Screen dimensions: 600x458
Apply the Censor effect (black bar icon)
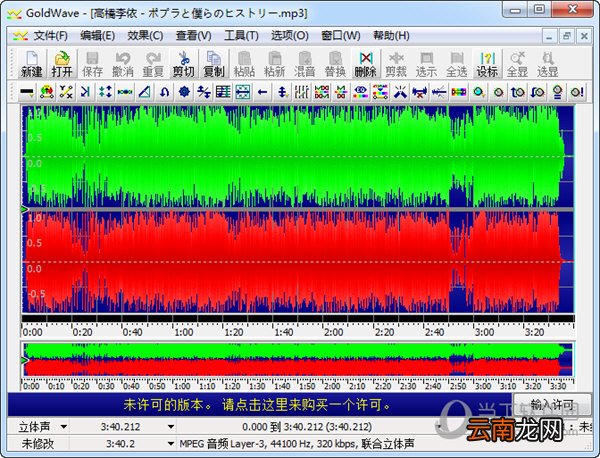click(x=27, y=92)
